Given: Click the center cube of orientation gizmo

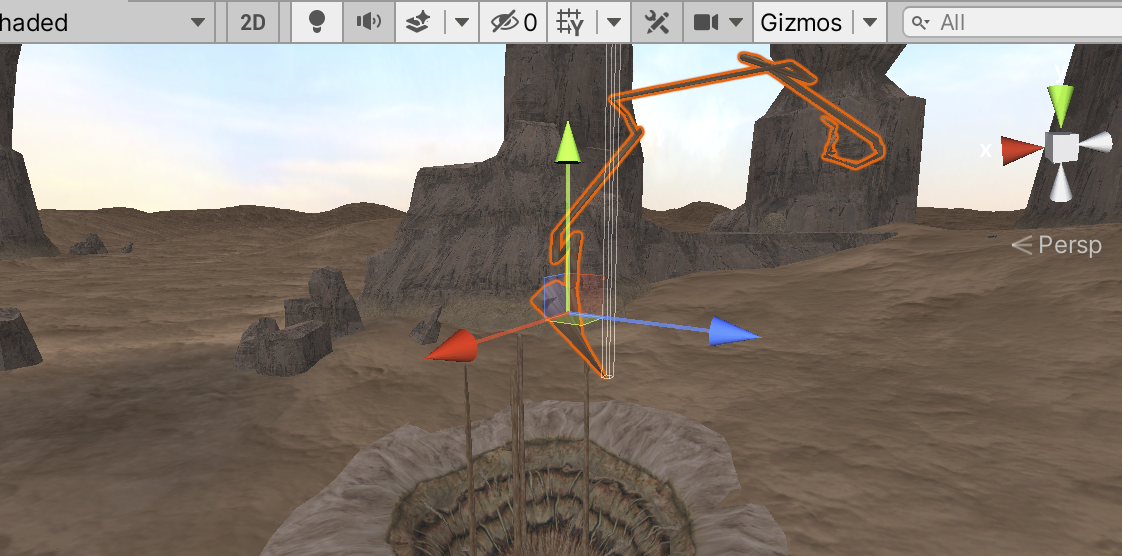Looking at the screenshot, I should pyautogui.click(x=1061, y=147).
